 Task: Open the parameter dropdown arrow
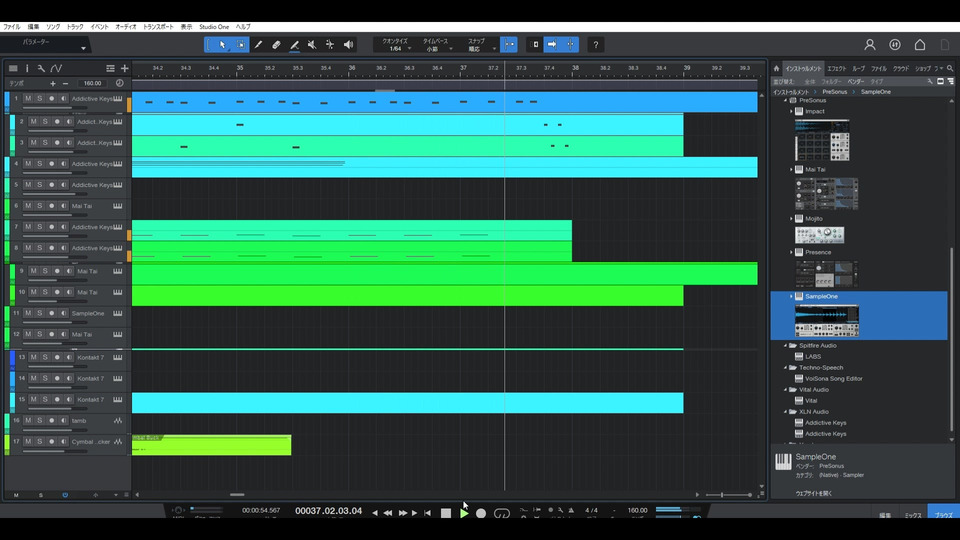point(83,48)
